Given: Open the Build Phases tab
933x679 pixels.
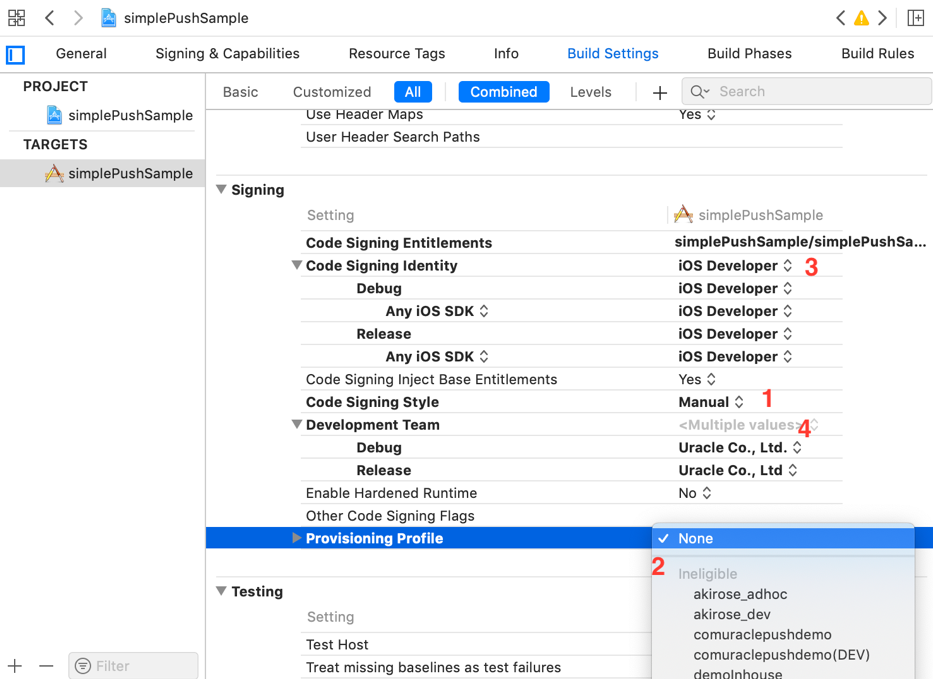Looking at the screenshot, I should tap(750, 54).
